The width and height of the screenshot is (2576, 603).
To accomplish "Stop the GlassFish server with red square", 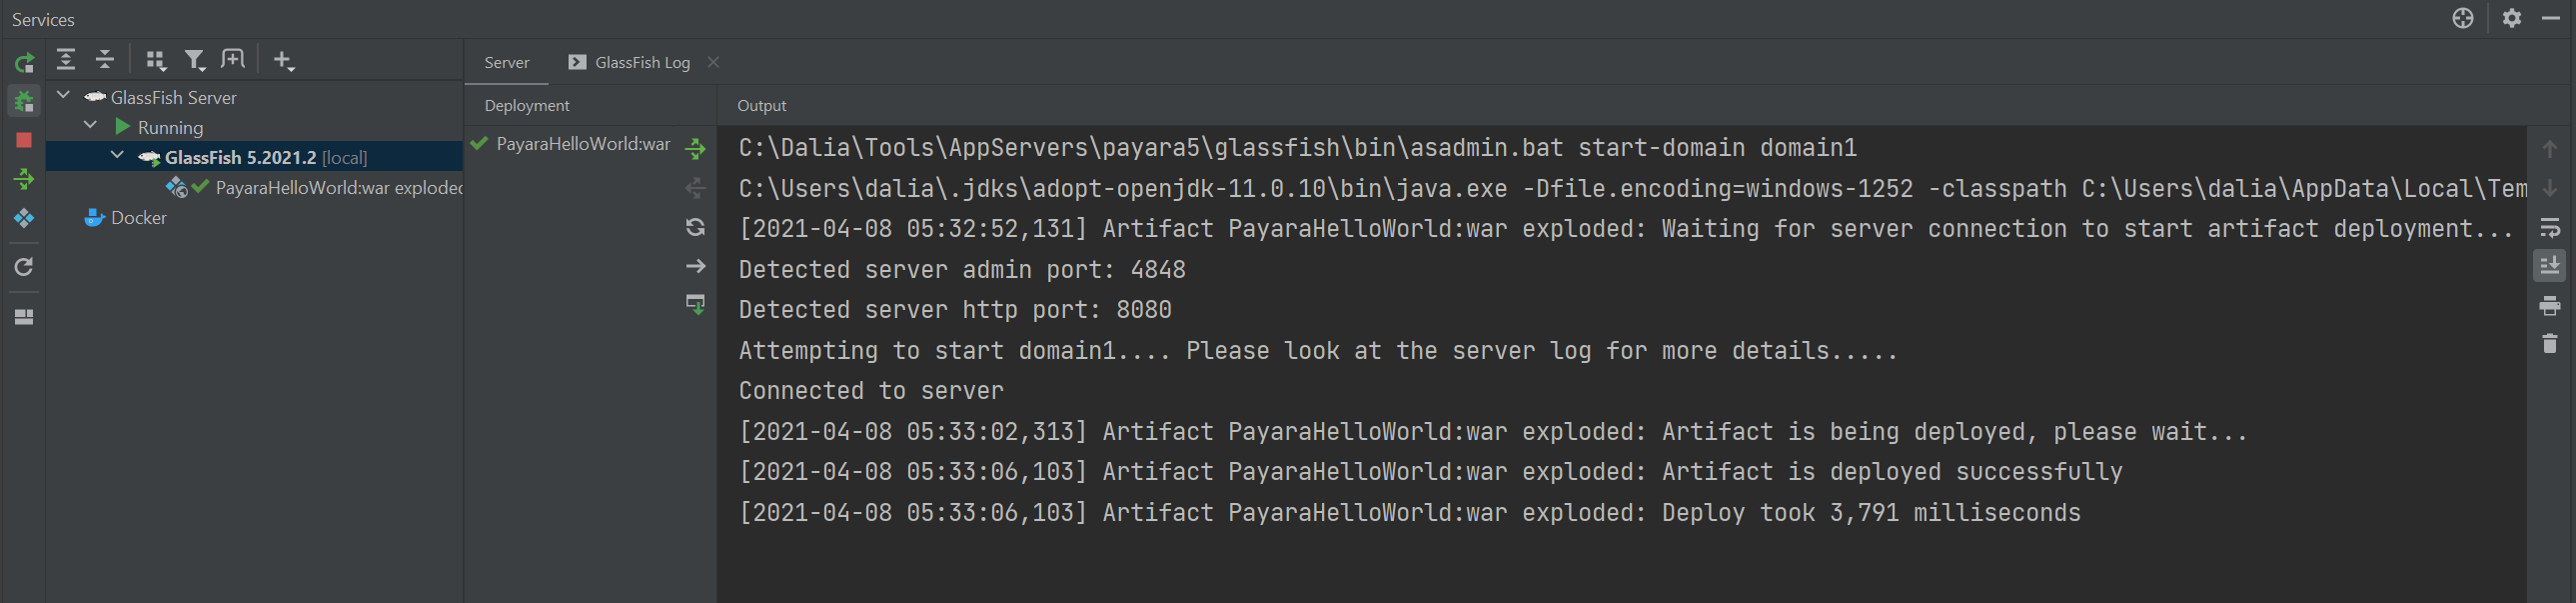I will [24, 141].
